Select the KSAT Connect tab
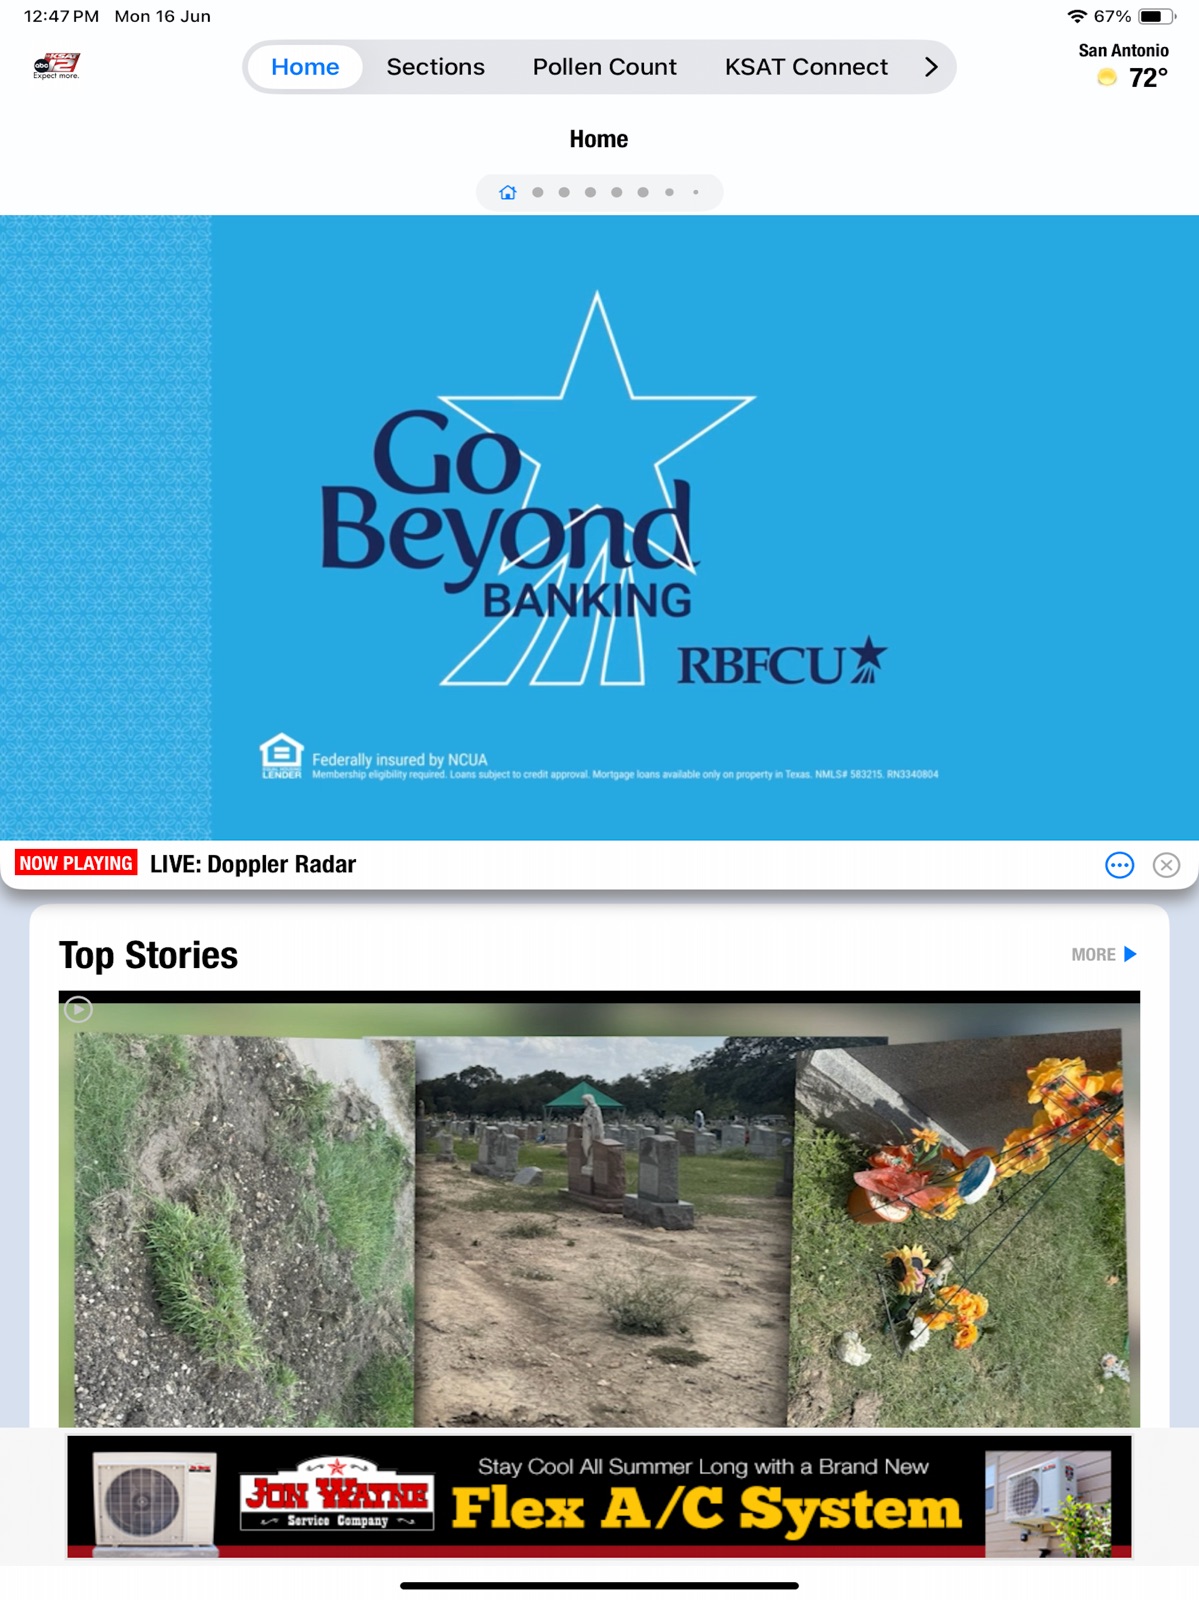1199x1600 pixels. click(x=806, y=67)
